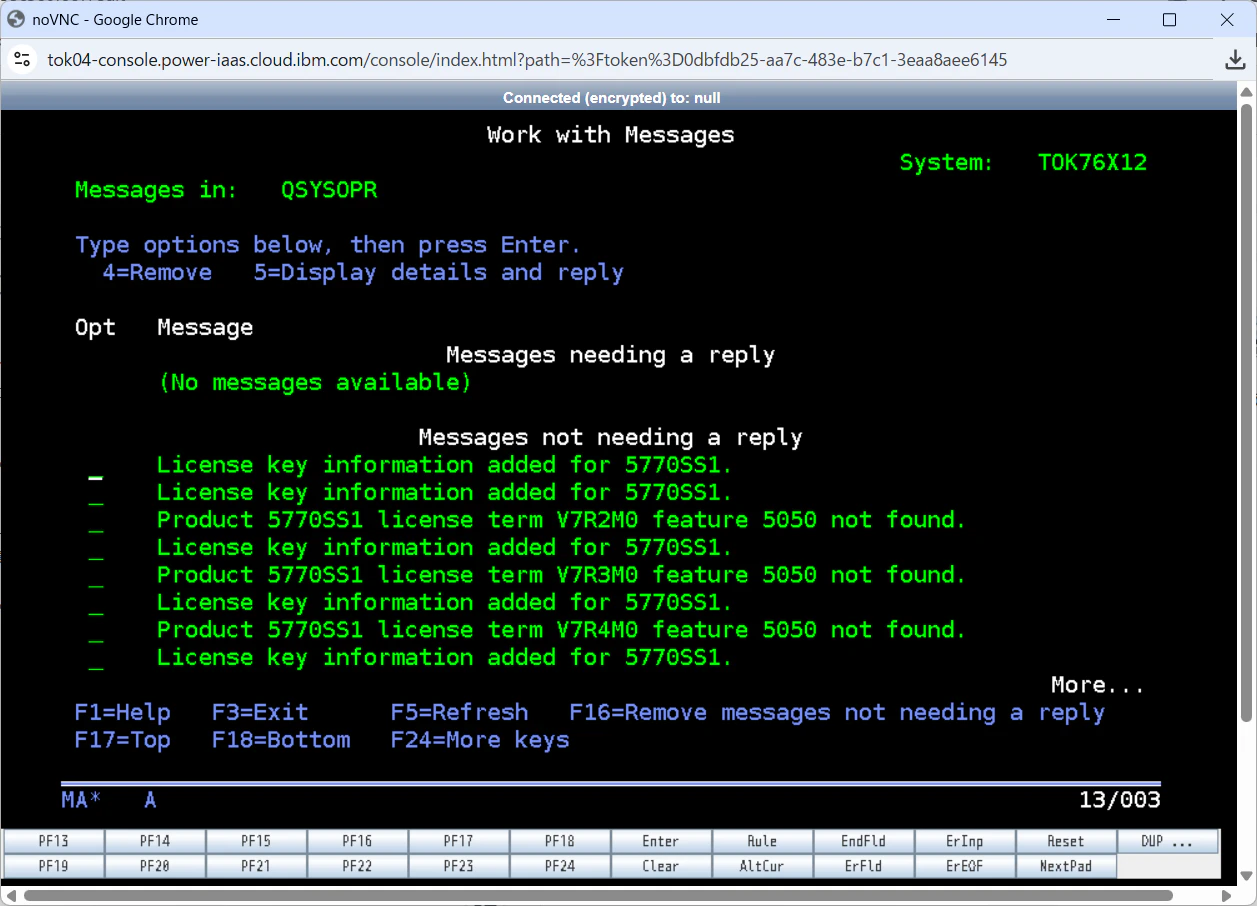Click the download icon beside address bar
This screenshot has height=906, width=1257.
point(1235,60)
